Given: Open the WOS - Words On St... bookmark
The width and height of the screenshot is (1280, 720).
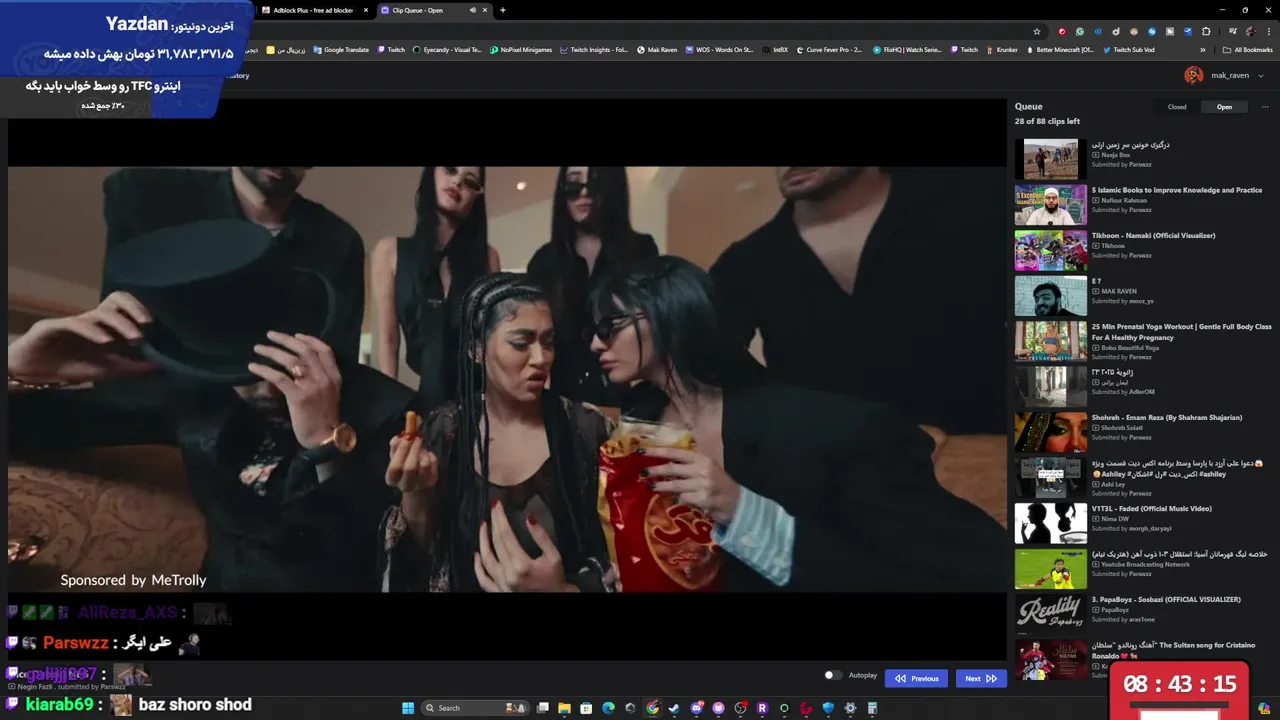Looking at the screenshot, I should (720, 50).
